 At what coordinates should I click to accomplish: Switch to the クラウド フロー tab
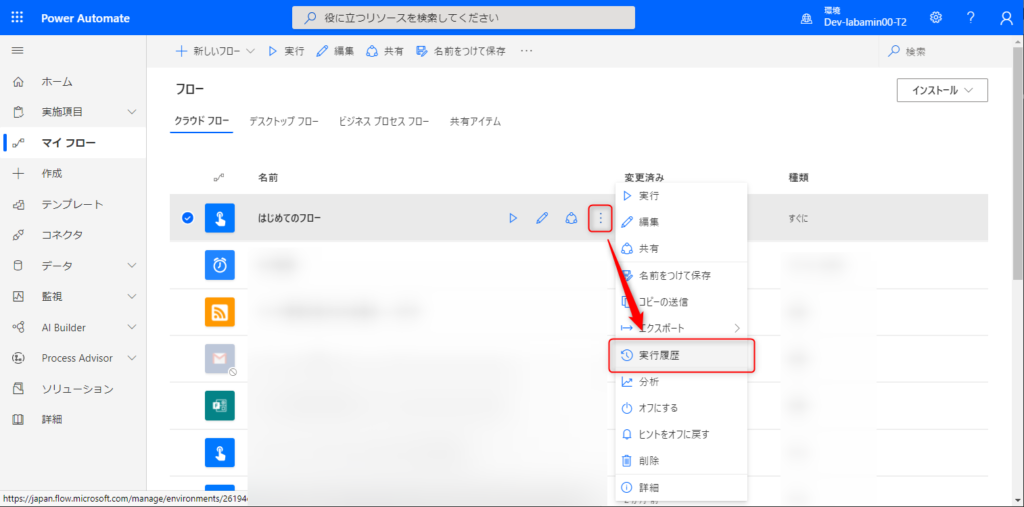pos(201,122)
